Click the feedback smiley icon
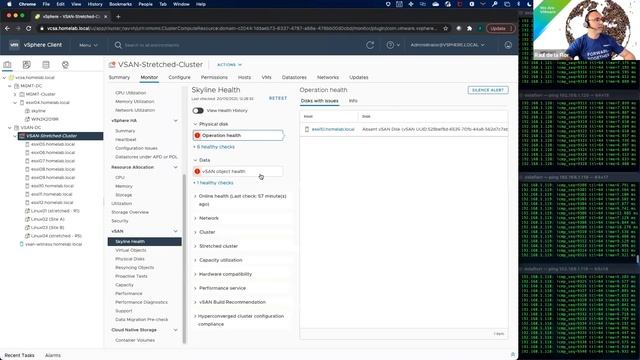 click(x=508, y=45)
